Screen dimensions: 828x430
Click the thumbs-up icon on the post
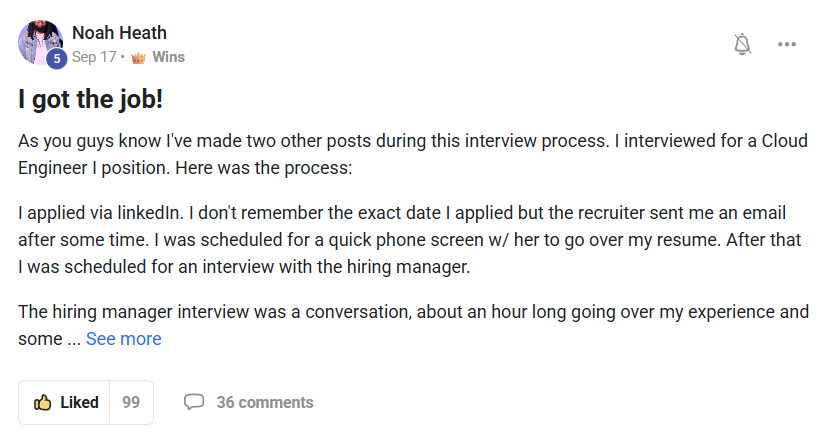point(43,403)
